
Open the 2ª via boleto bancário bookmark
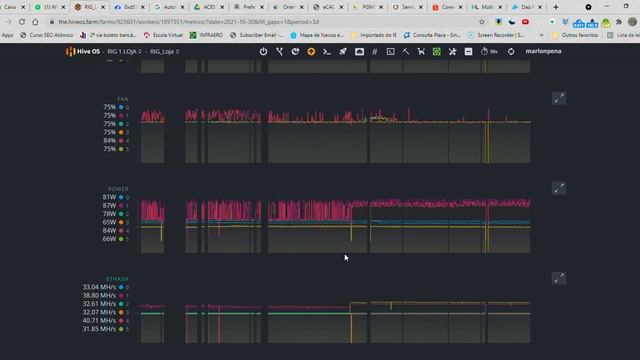pyautogui.click(x=108, y=35)
